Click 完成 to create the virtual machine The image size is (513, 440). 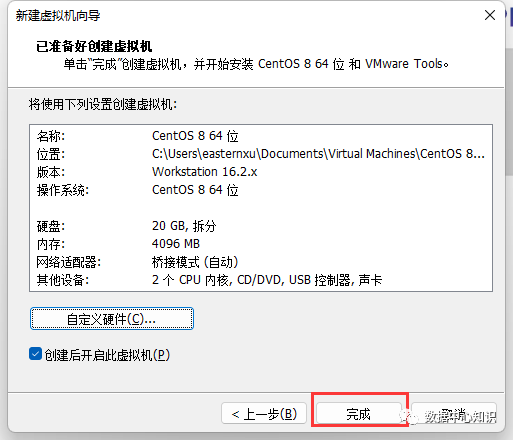click(x=358, y=414)
